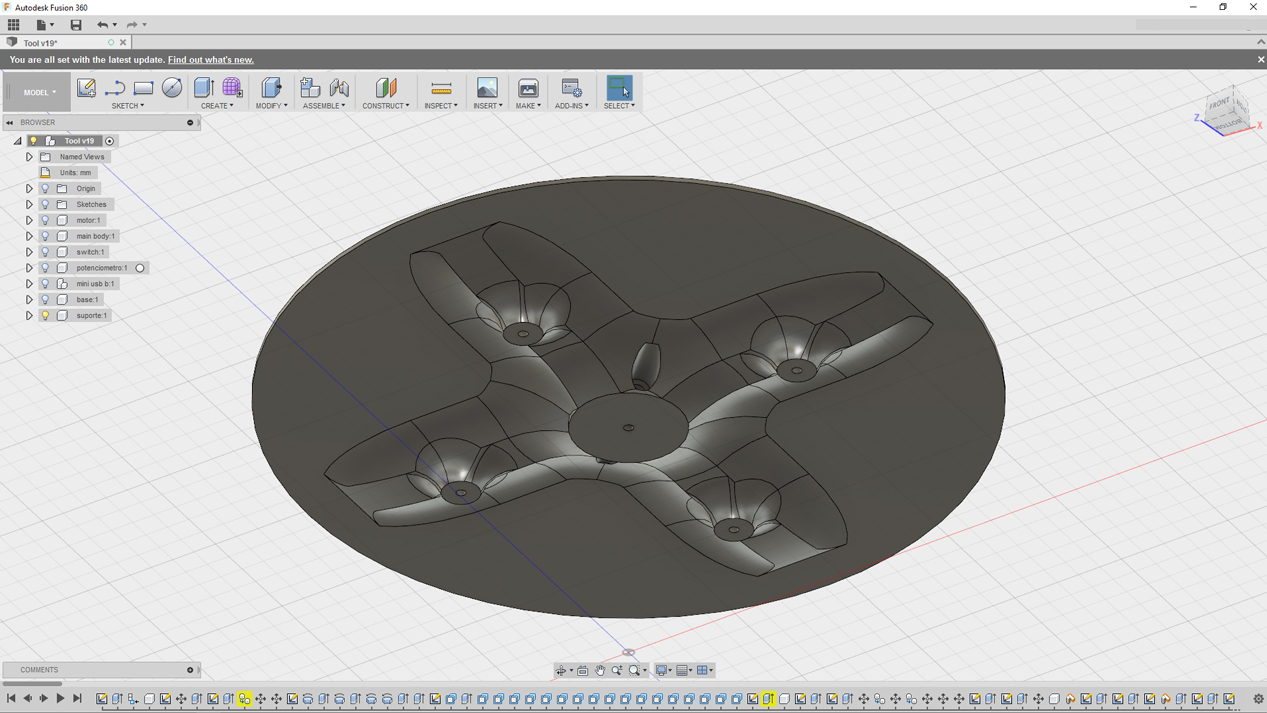
Task: Open the INSPECT menu
Action: [441, 106]
